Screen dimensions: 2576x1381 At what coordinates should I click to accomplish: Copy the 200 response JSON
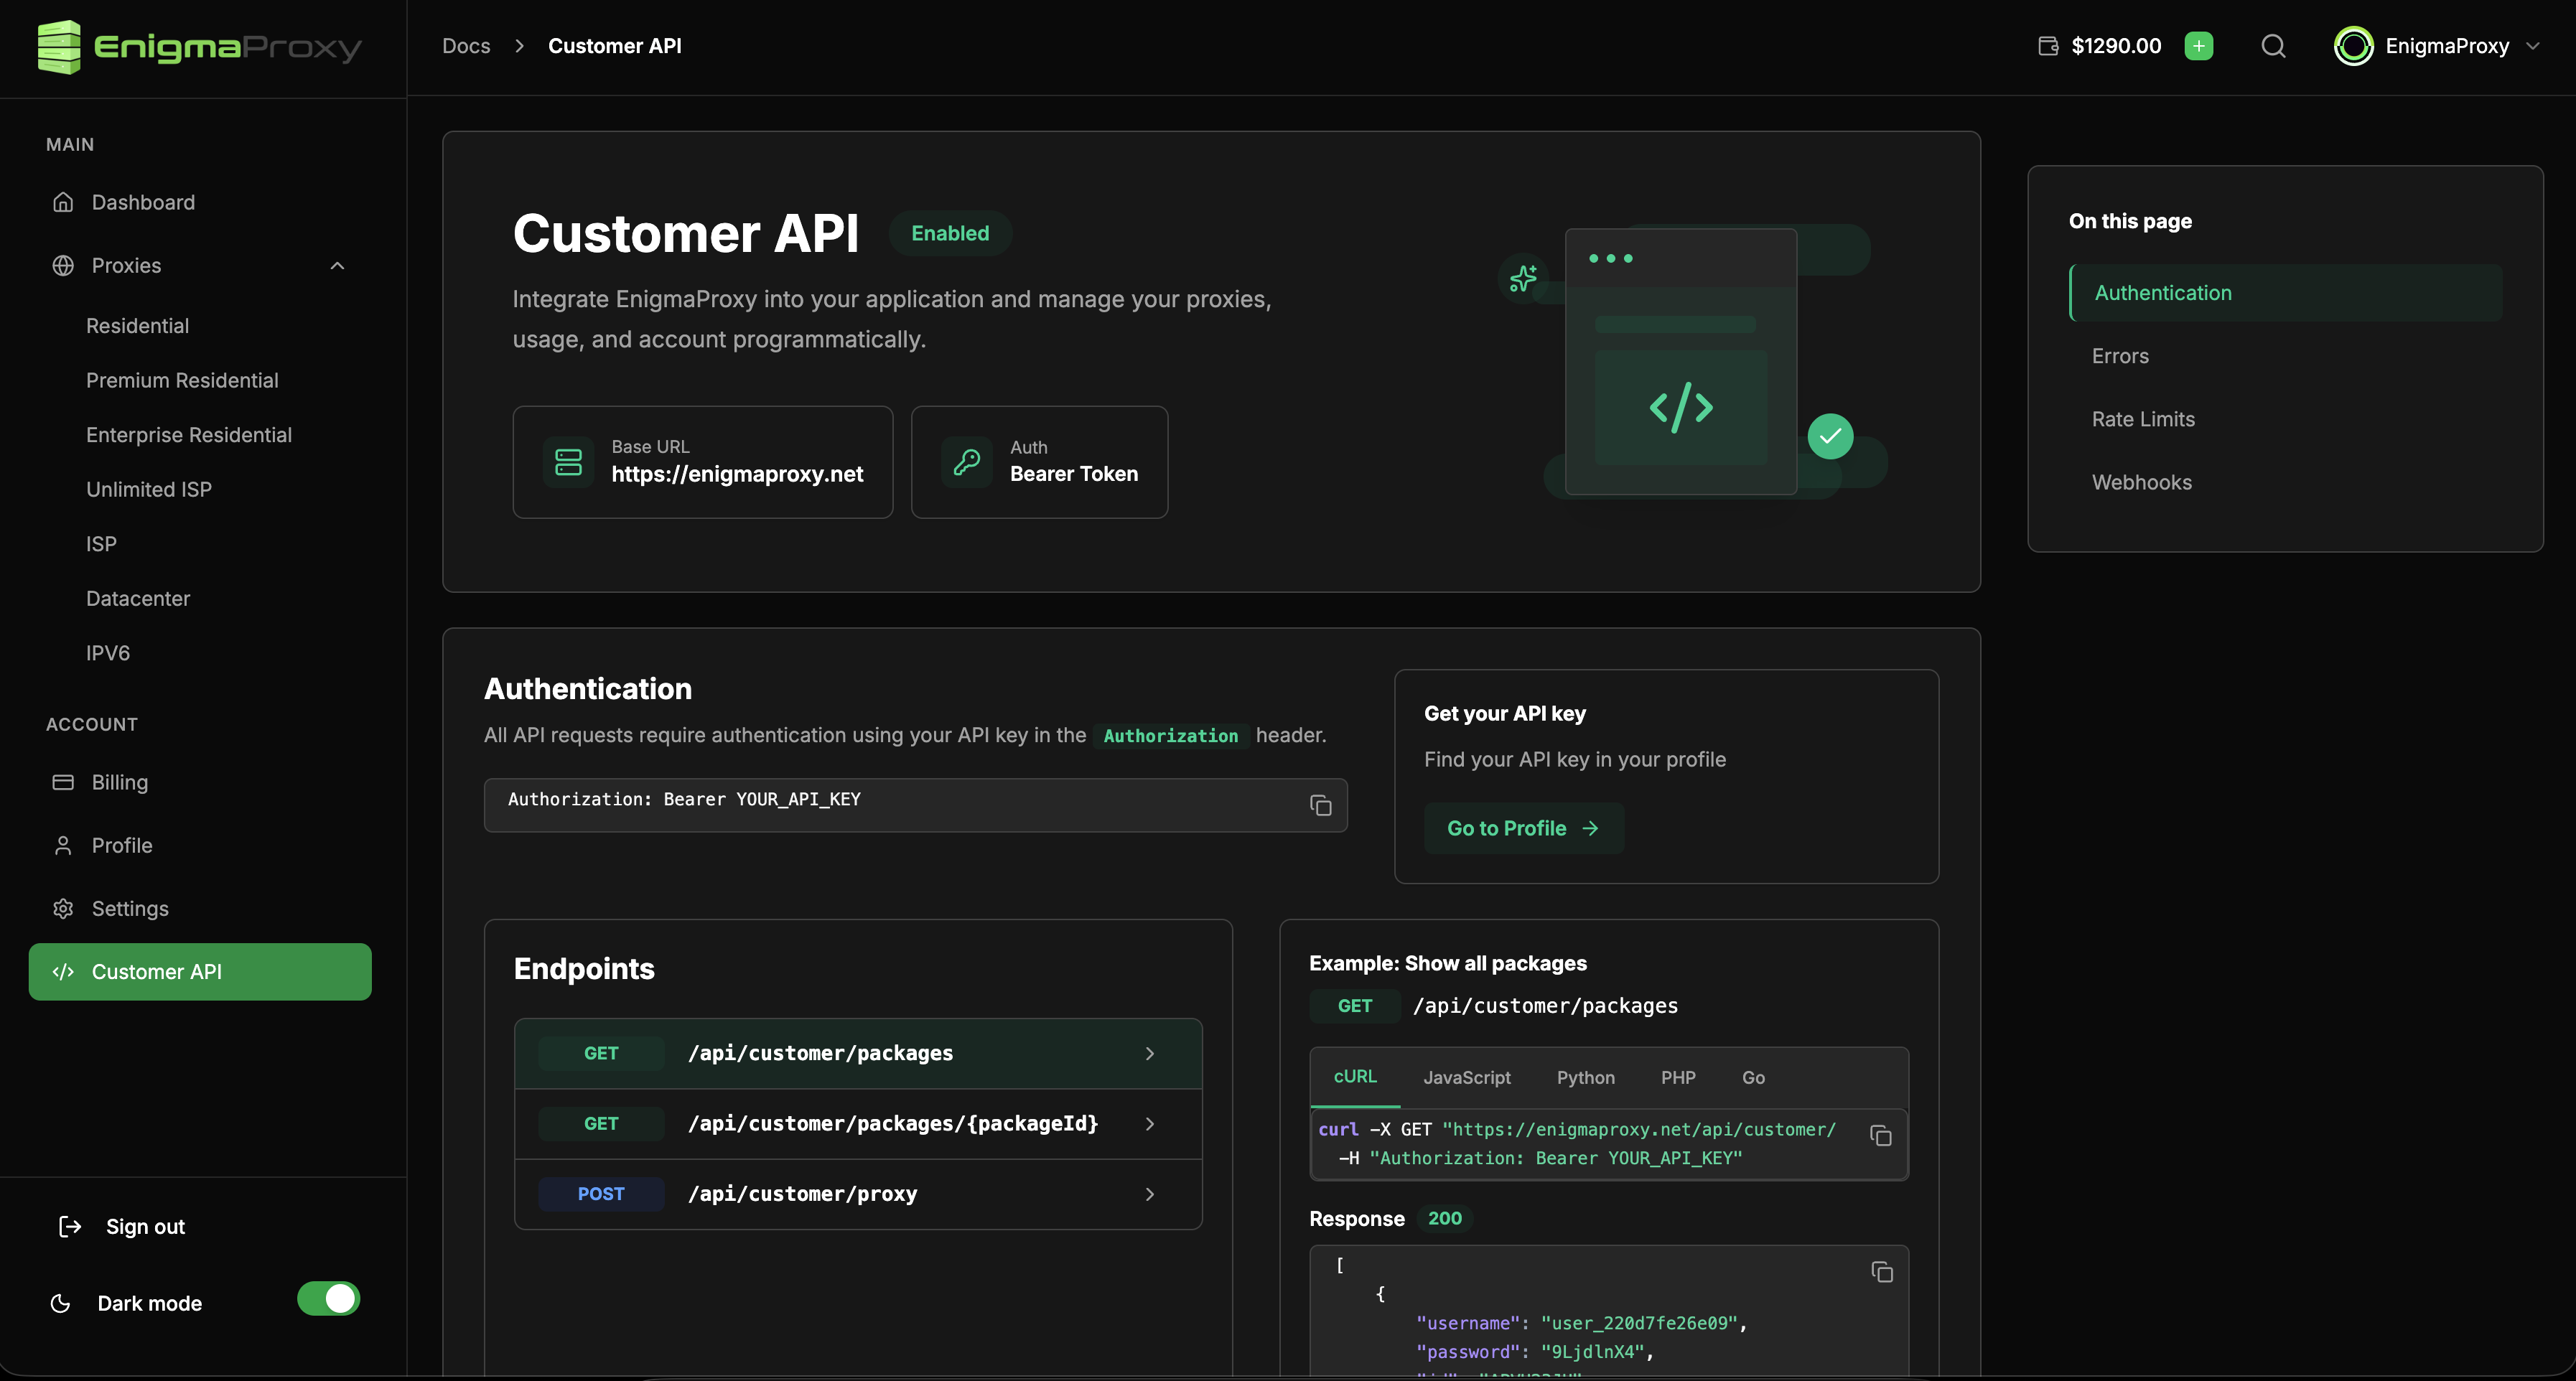1882,1271
